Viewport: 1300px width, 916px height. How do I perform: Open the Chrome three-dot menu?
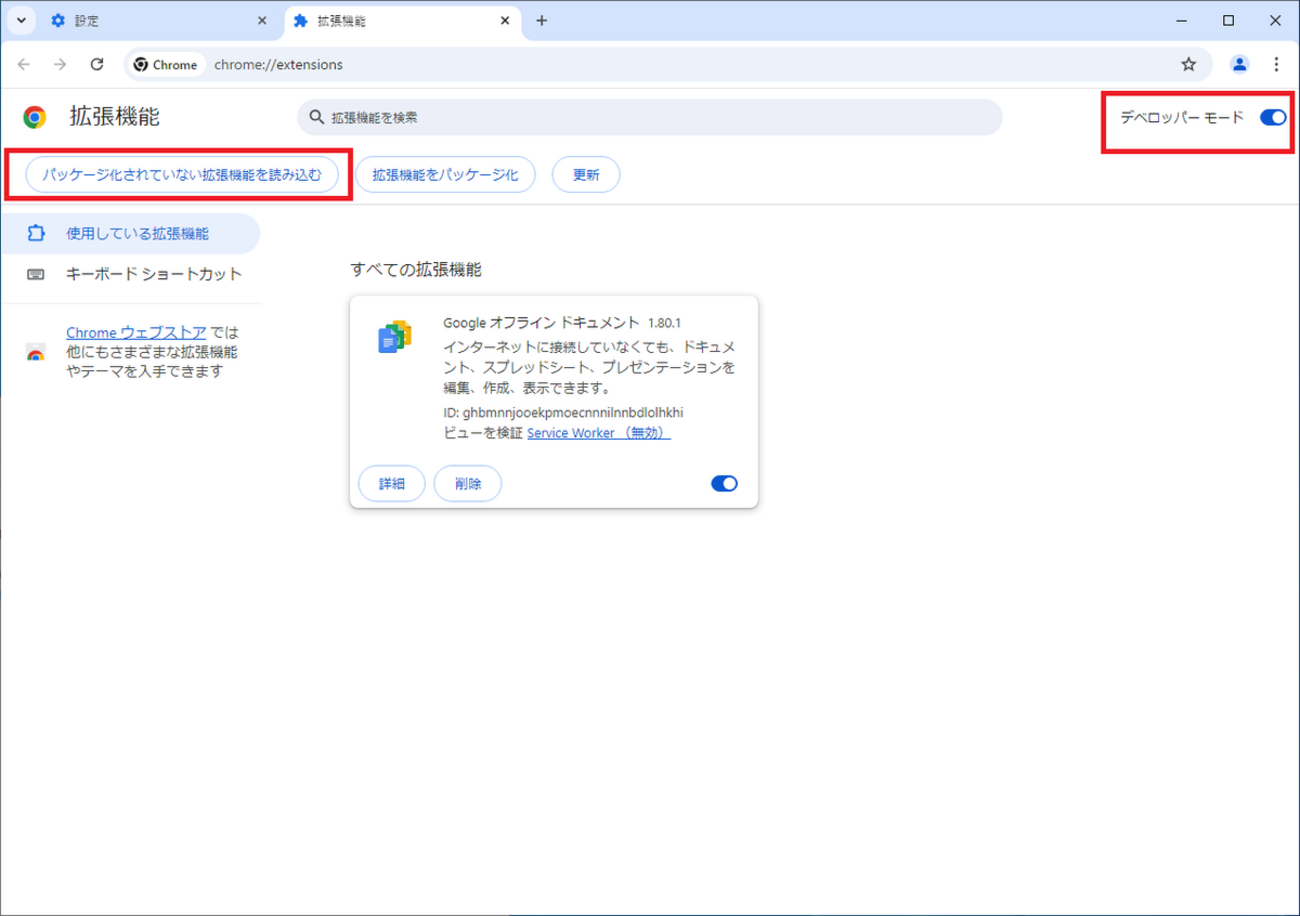coord(1276,65)
